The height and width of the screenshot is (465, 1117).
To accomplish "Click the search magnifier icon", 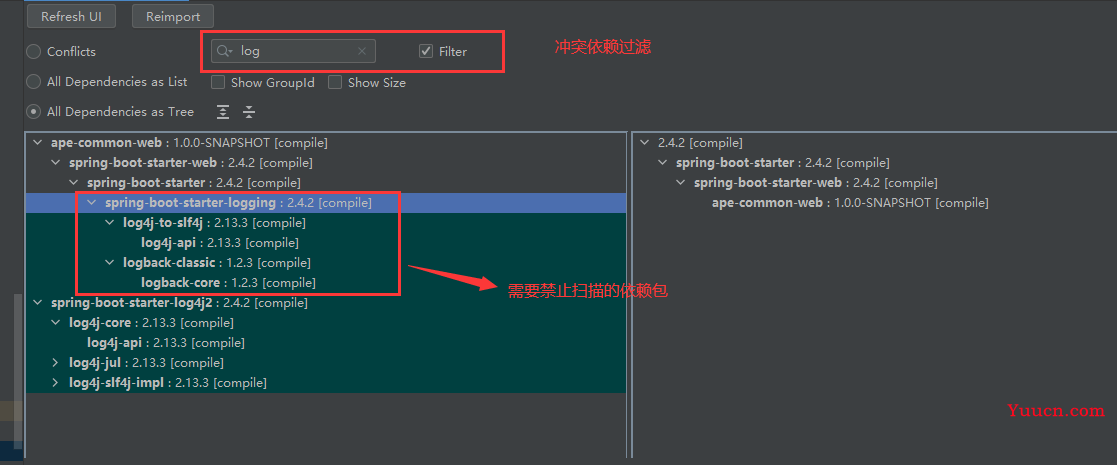I will coord(225,51).
